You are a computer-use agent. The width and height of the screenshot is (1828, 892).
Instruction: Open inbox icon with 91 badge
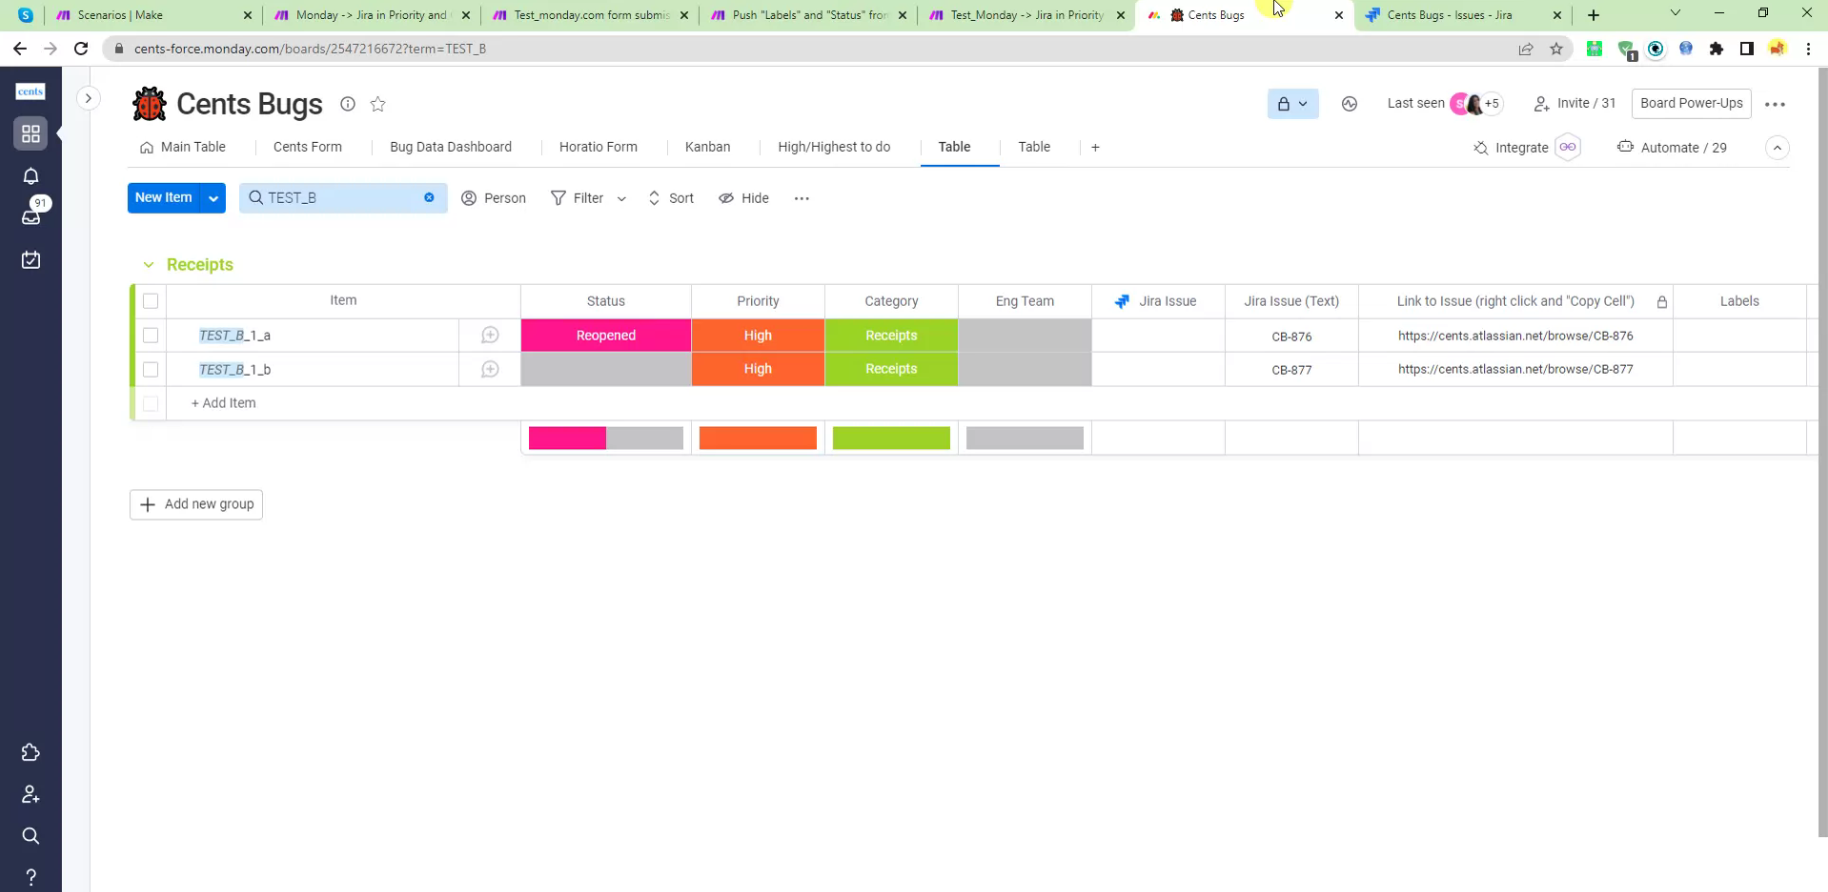31,217
